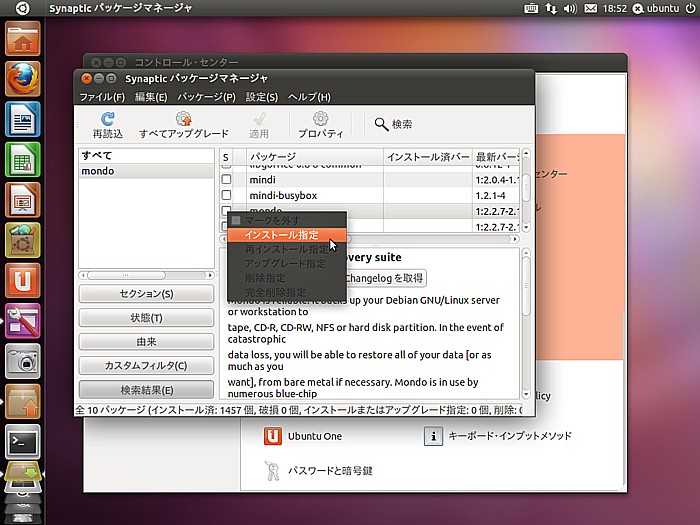The image size is (700, 525).
Task: Click Search Results (検索結果) button
Action: (146, 390)
